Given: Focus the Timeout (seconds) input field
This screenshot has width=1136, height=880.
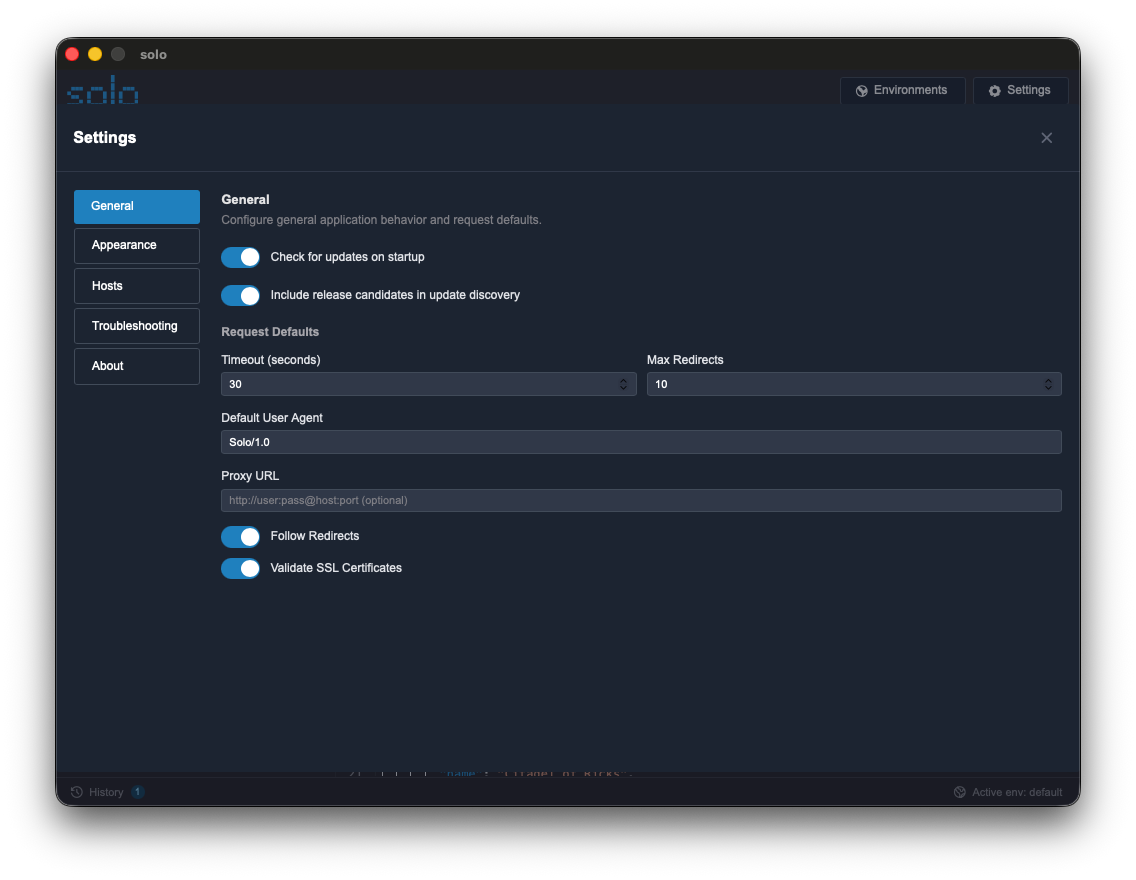Looking at the screenshot, I should (429, 384).
